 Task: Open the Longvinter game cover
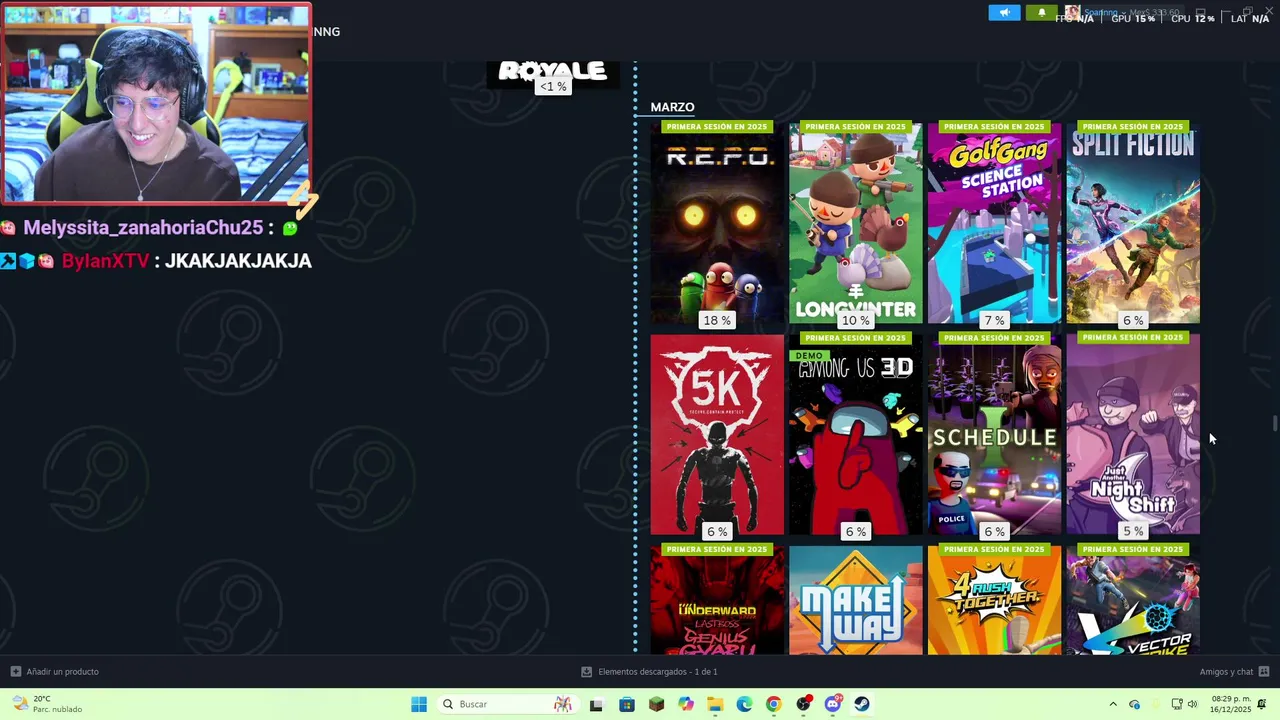click(x=855, y=222)
